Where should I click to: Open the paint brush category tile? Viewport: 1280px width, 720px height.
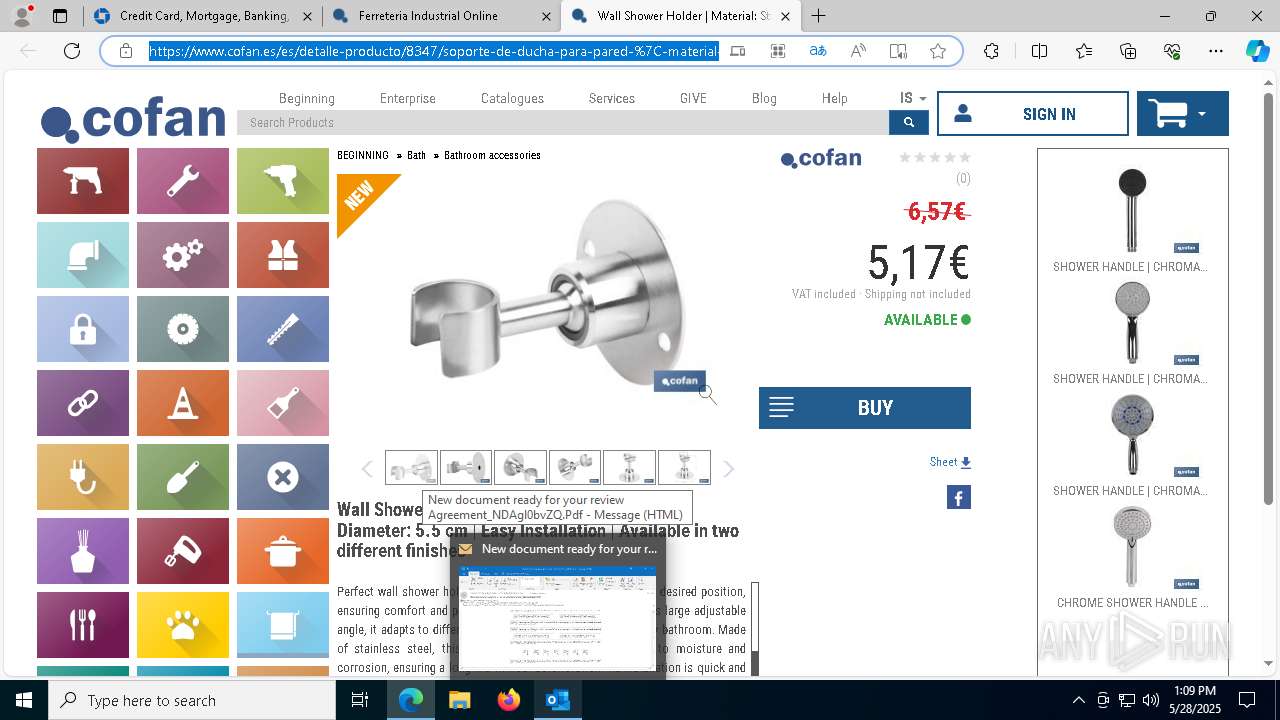[283, 403]
